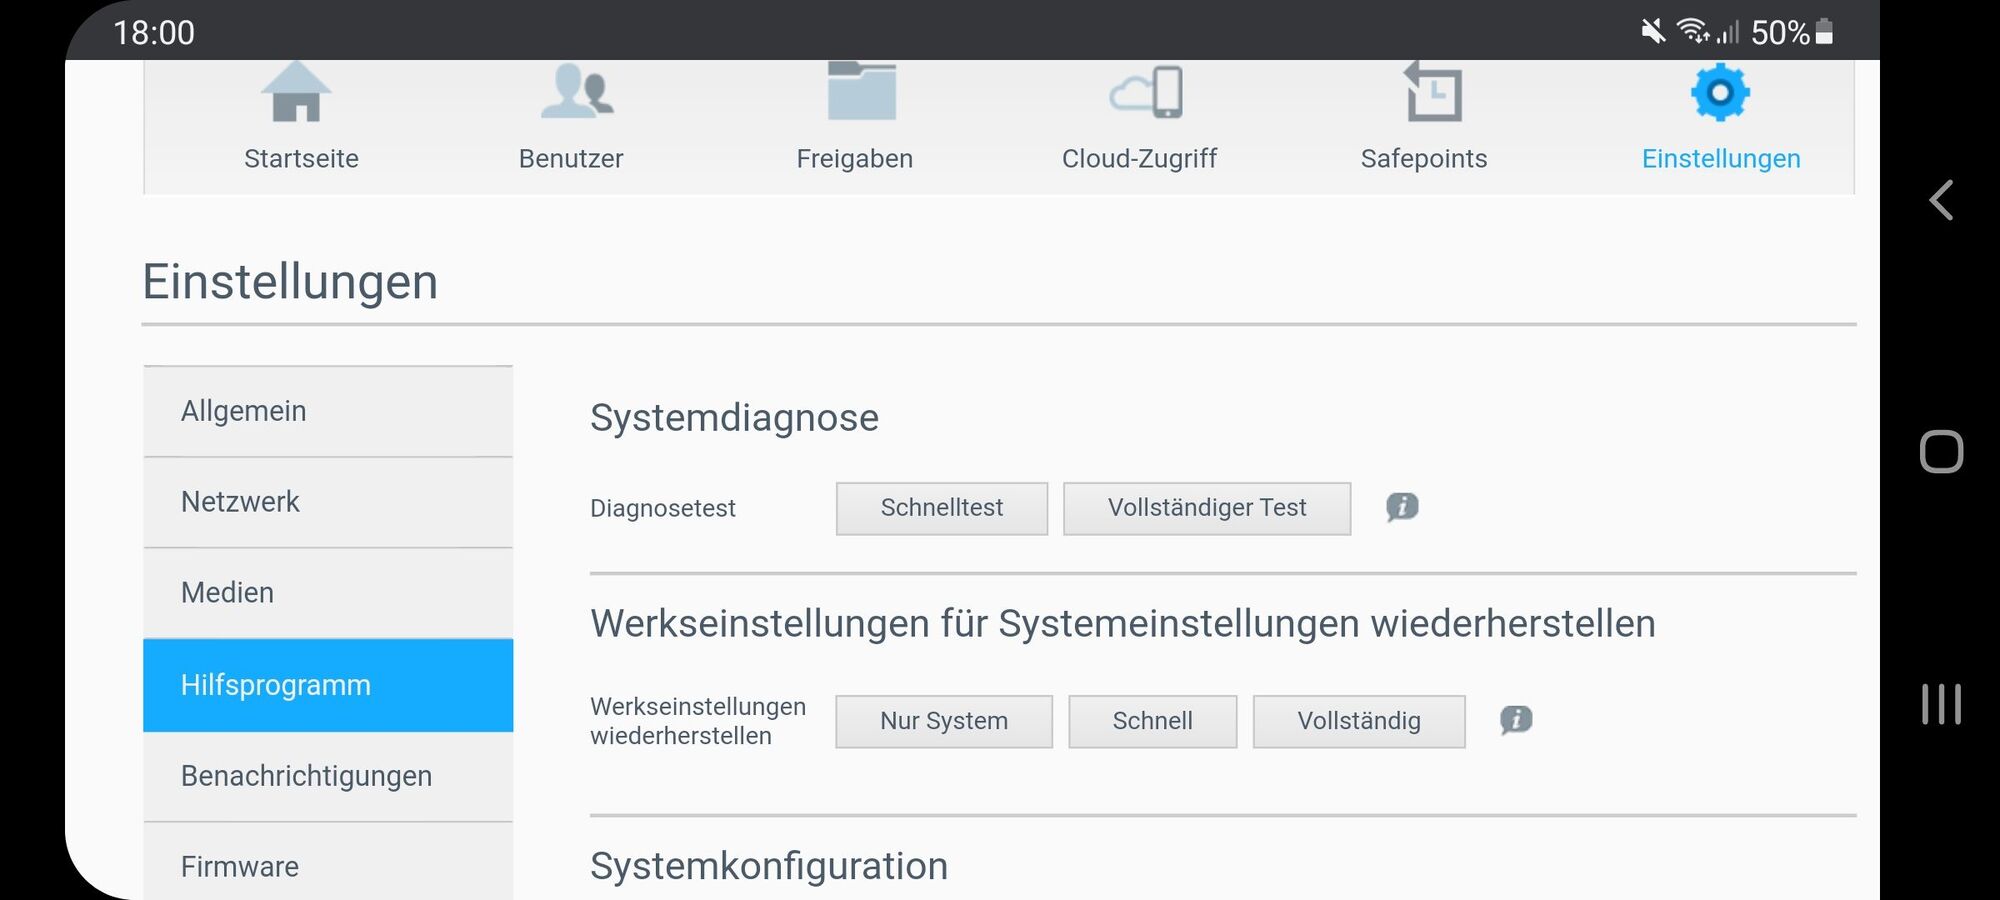Viewport: 2000px width, 900px height.
Task: Select the Hilfsprogramm settings tab
Action: [x=328, y=685]
